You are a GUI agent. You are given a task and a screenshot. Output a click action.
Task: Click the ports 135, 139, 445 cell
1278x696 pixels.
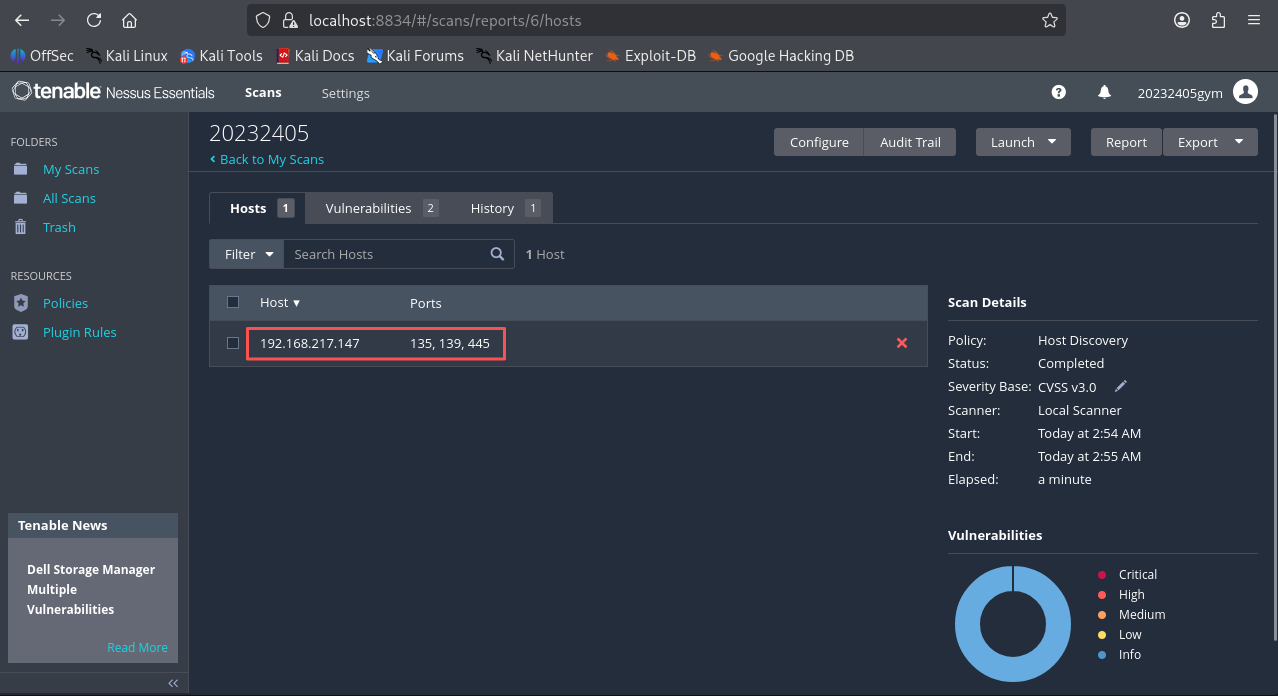(x=450, y=343)
